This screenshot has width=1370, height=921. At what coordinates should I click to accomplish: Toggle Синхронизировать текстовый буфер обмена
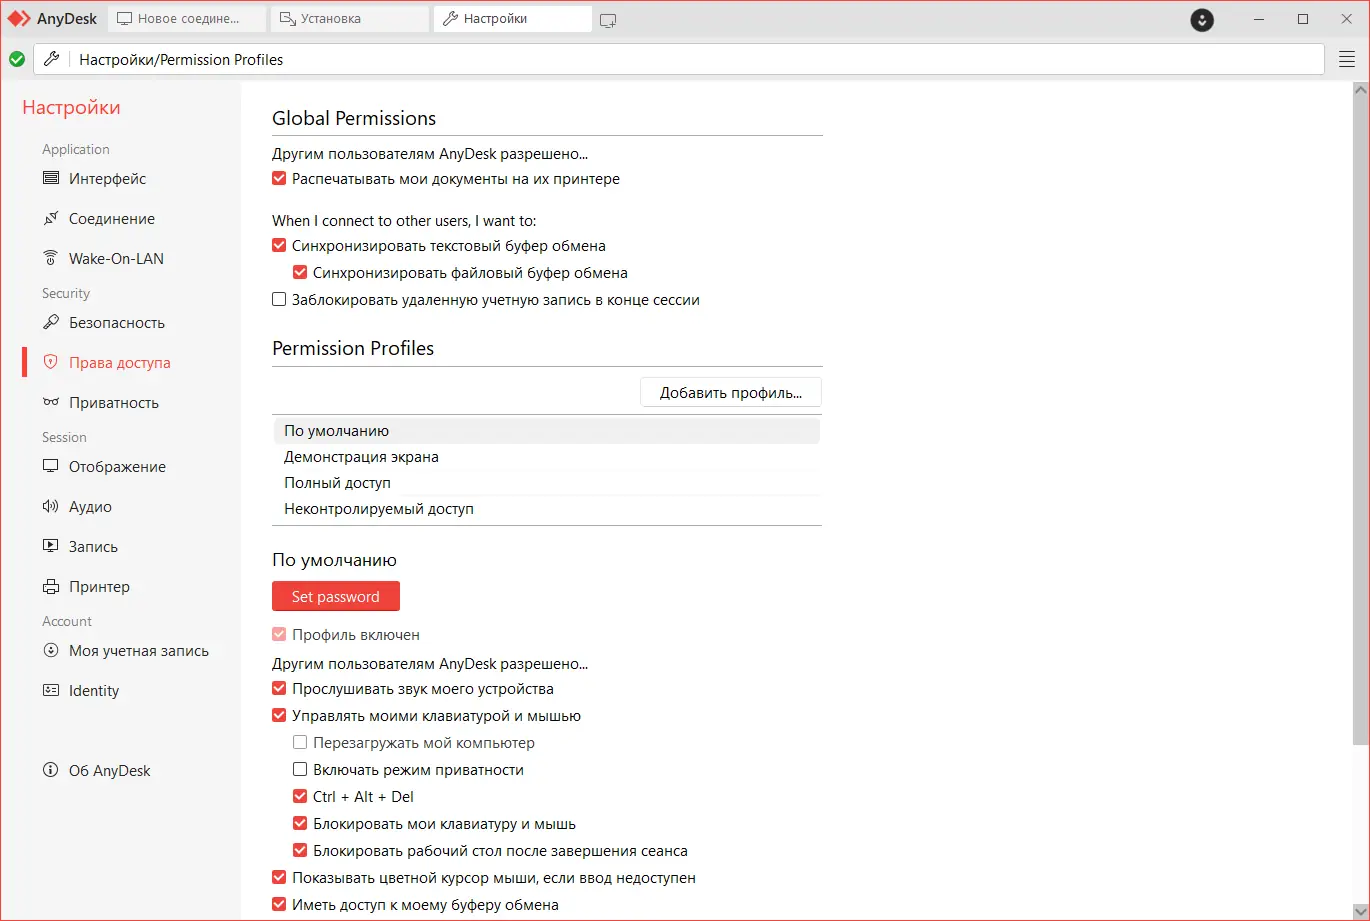pos(279,246)
